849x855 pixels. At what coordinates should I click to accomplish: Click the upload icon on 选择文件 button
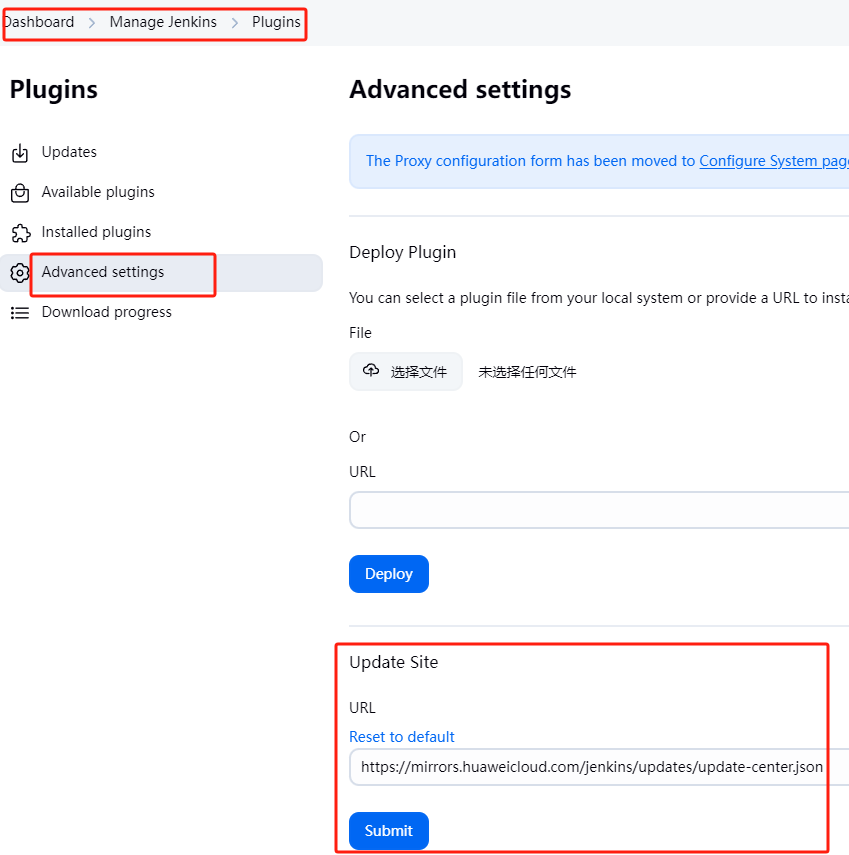[372, 370]
